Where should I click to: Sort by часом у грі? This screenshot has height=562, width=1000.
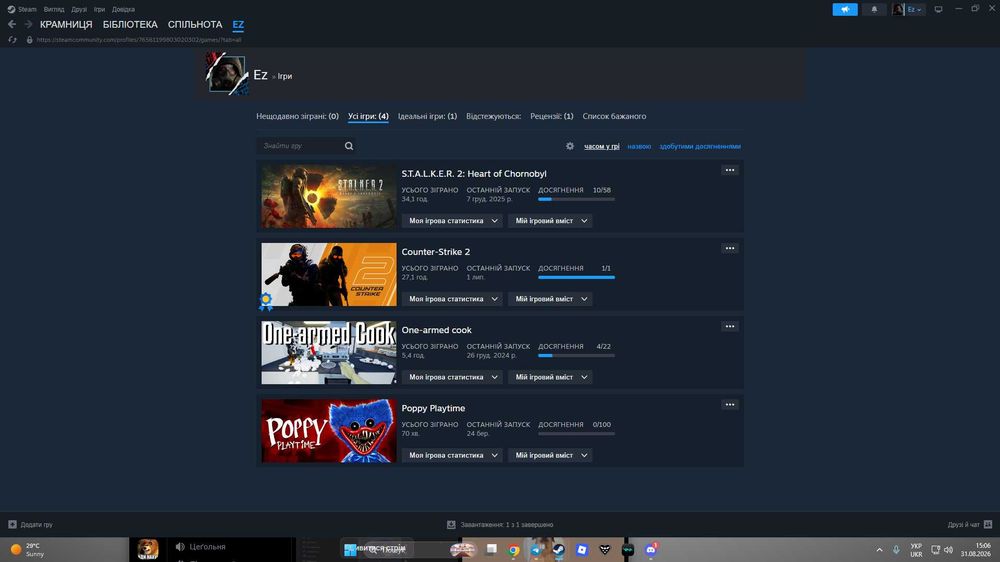[x=601, y=147]
